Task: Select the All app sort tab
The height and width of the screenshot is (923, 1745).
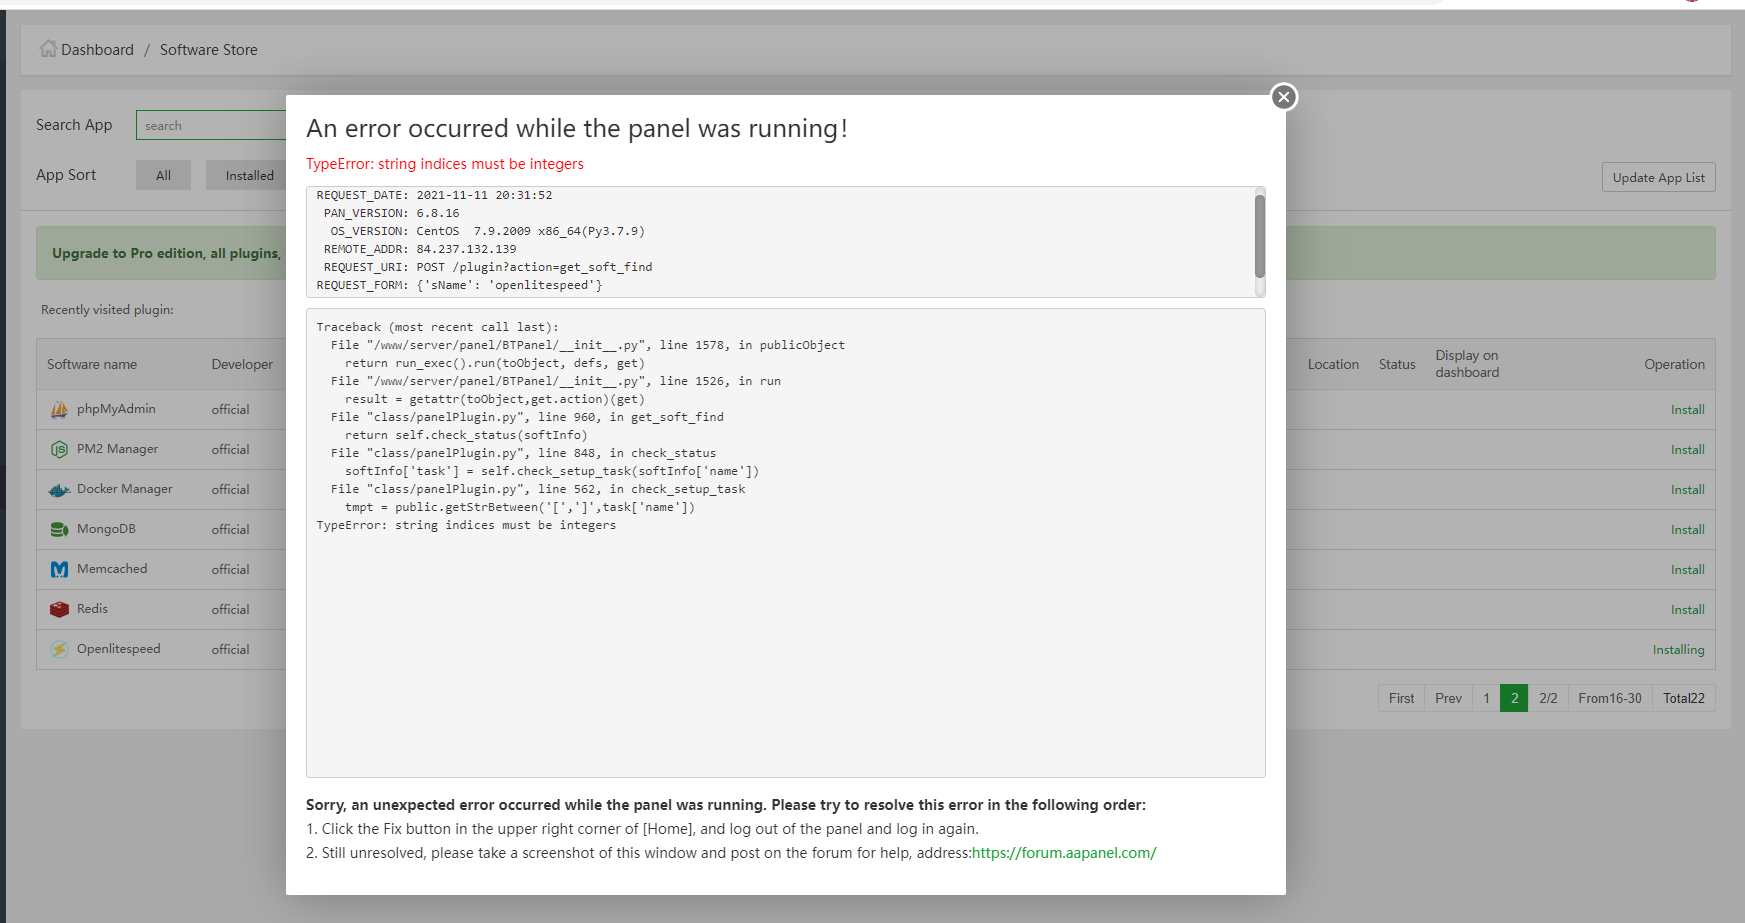Action: click(163, 175)
